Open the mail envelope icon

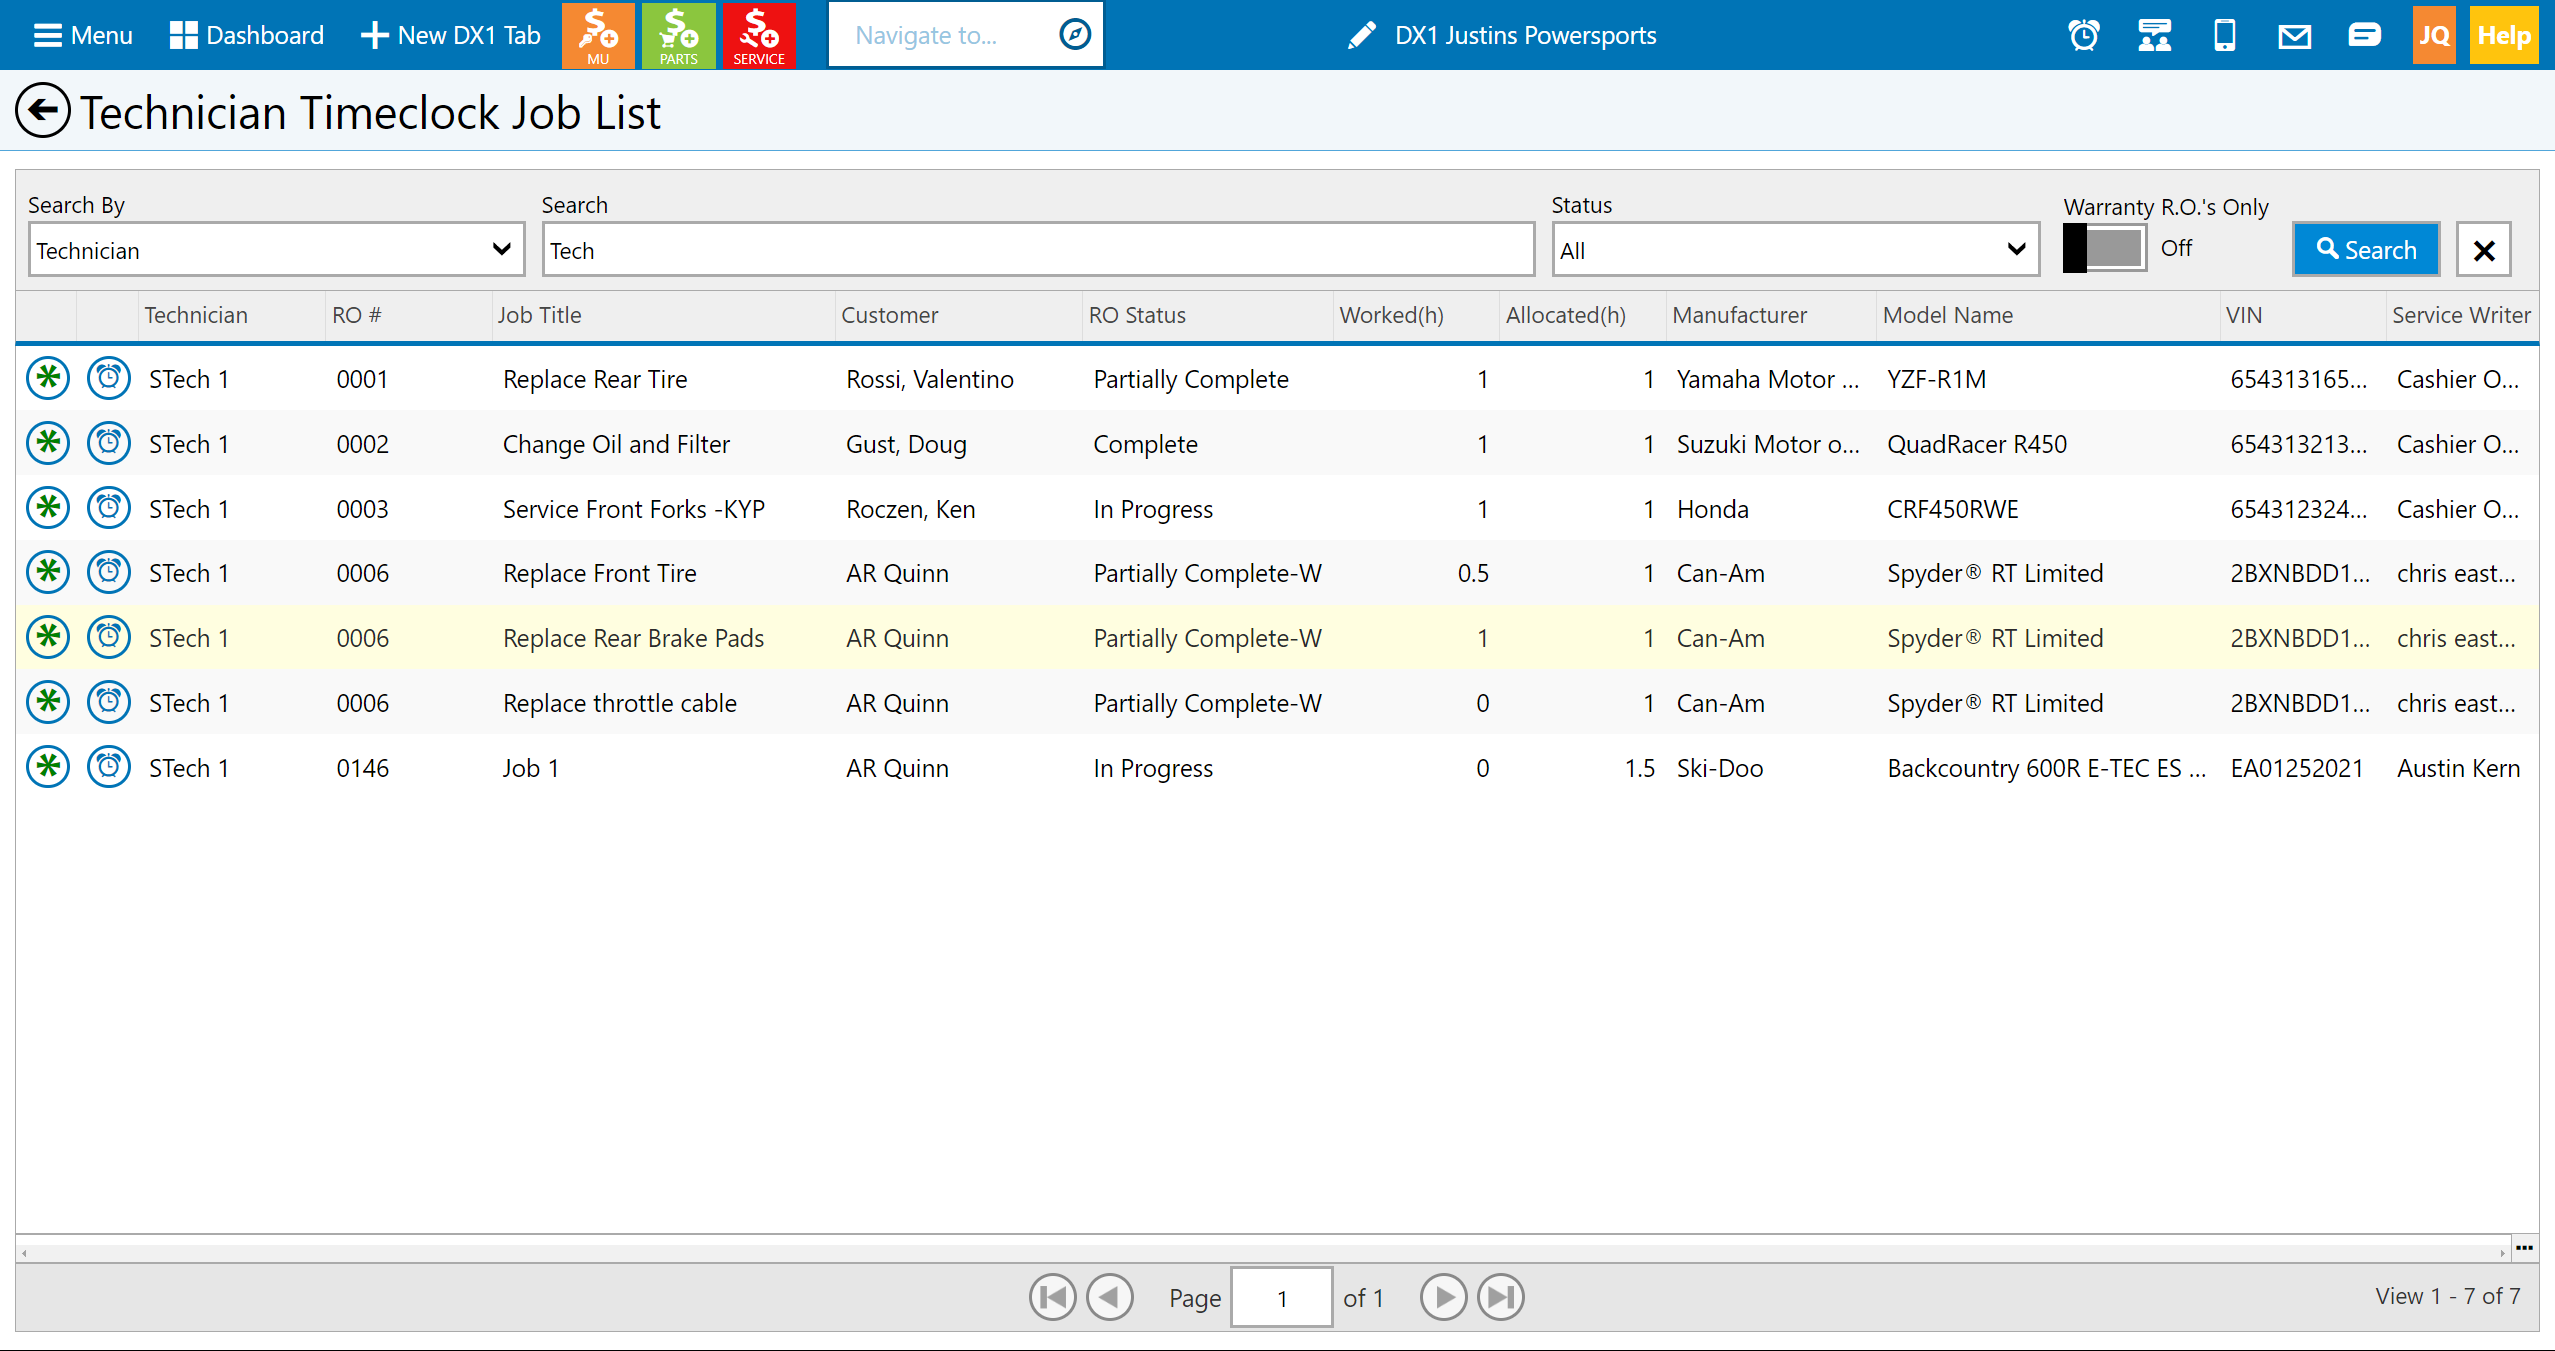pos(2294,36)
